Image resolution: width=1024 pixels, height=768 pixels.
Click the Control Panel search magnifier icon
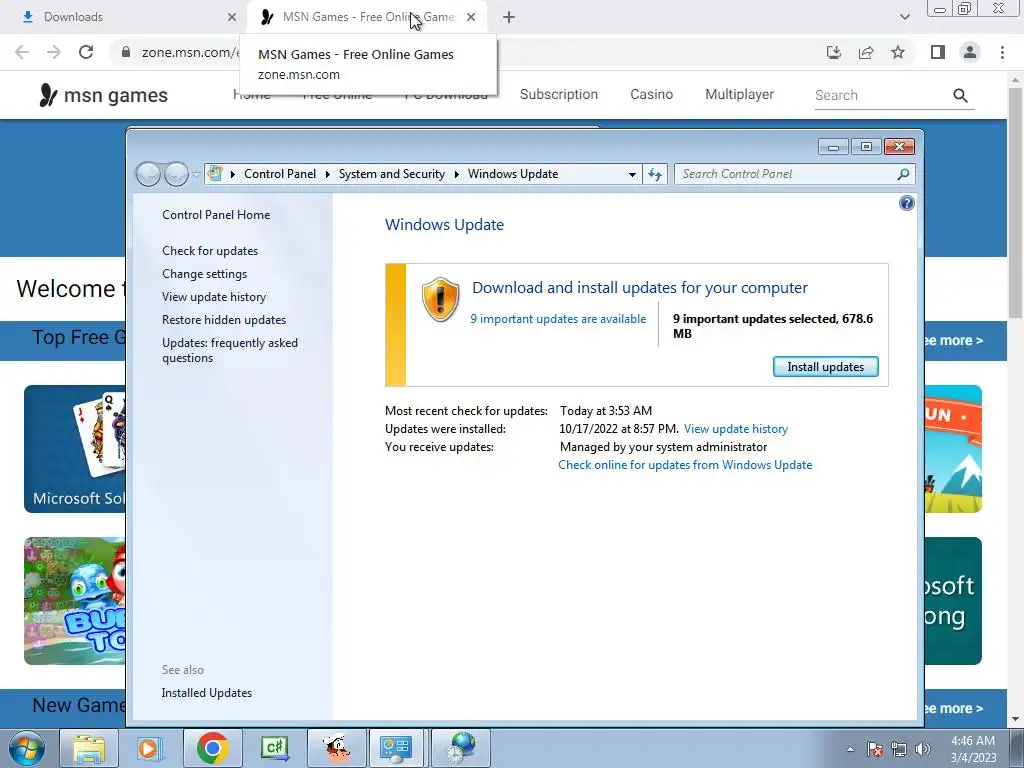[x=903, y=174]
